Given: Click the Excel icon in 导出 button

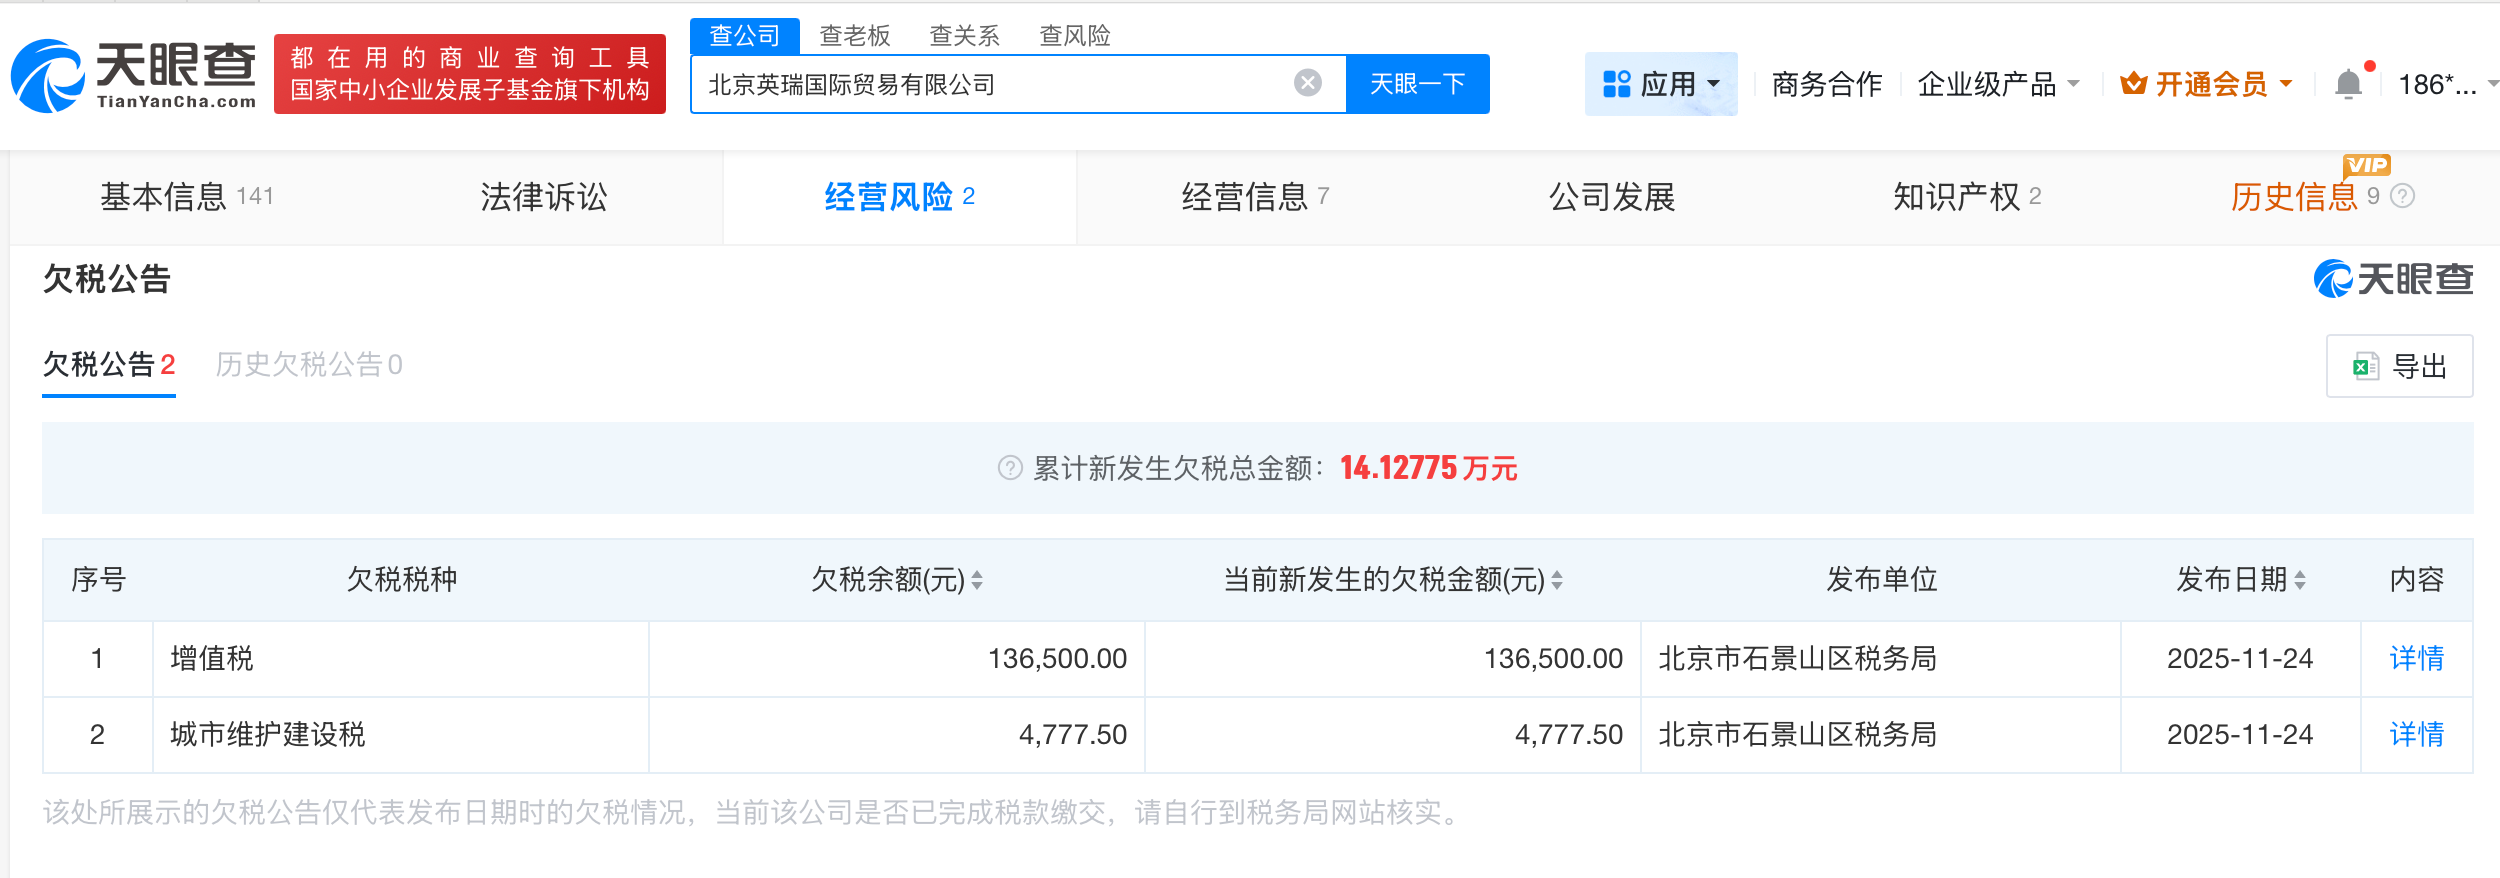Looking at the screenshot, I should click(2366, 367).
